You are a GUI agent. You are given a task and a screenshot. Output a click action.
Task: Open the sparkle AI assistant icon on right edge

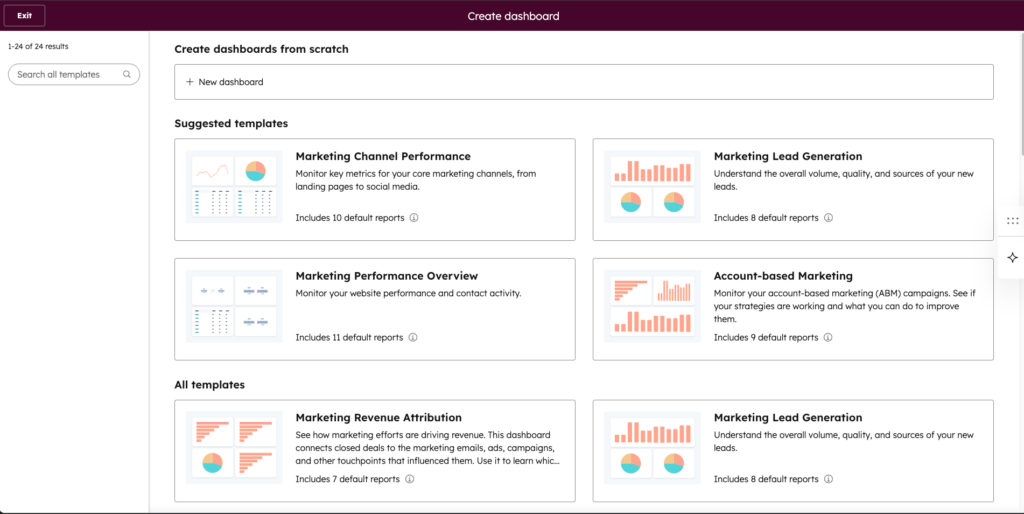(1012, 257)
